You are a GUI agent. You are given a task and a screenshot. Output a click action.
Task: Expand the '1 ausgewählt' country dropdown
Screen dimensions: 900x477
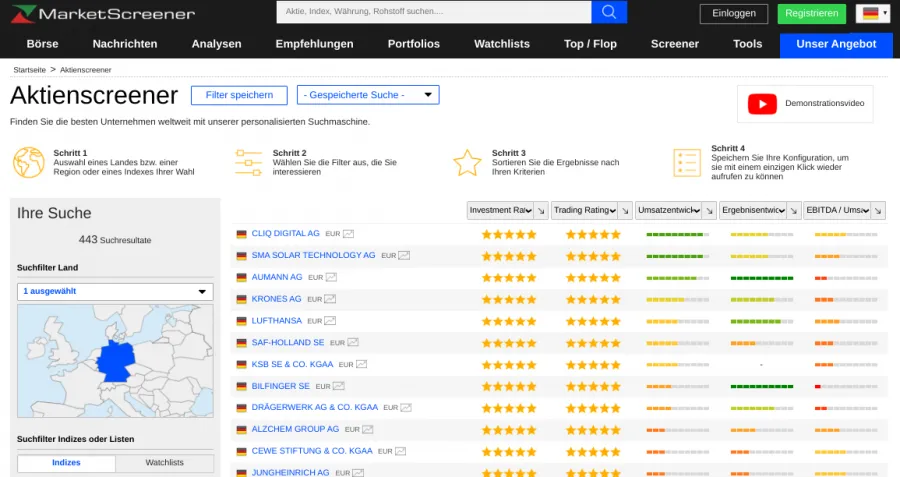click(x=115, y=292)
